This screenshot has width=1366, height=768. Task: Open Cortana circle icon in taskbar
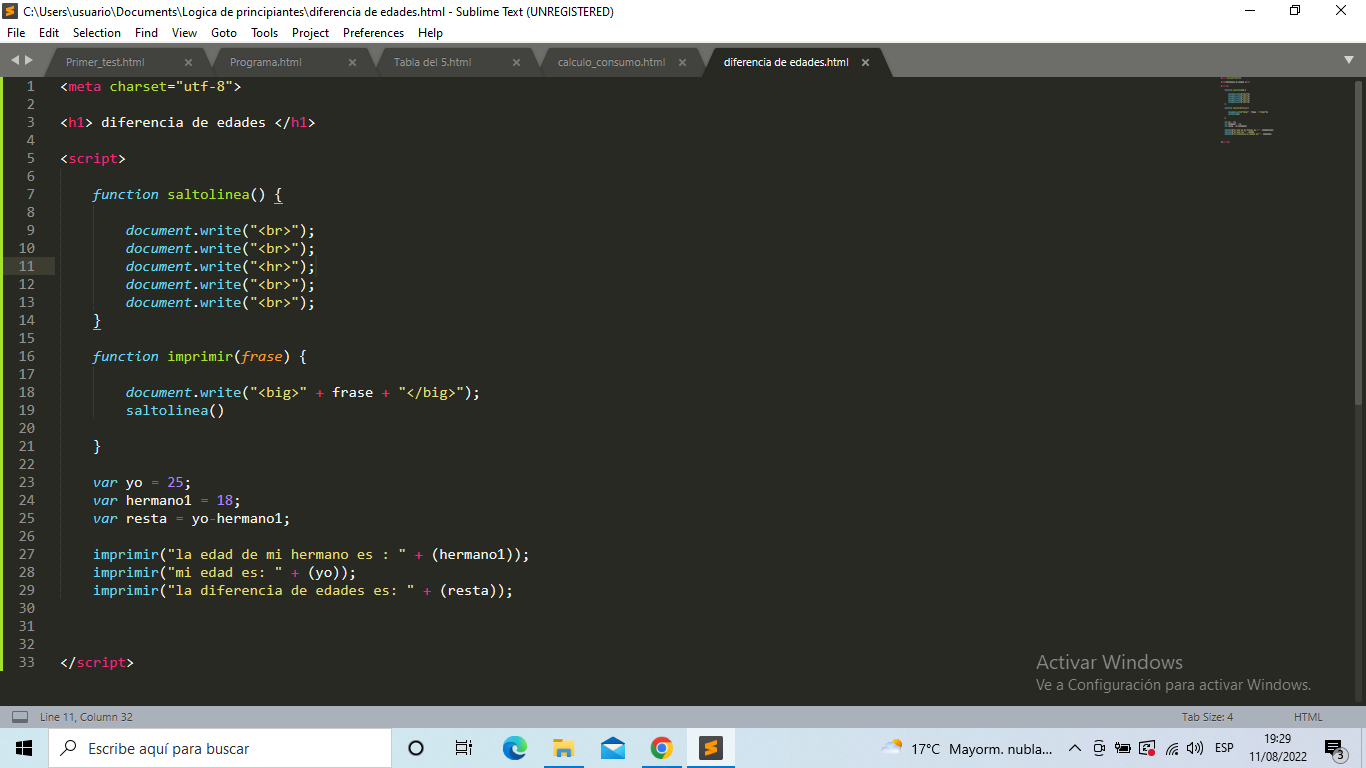point(416,748)
